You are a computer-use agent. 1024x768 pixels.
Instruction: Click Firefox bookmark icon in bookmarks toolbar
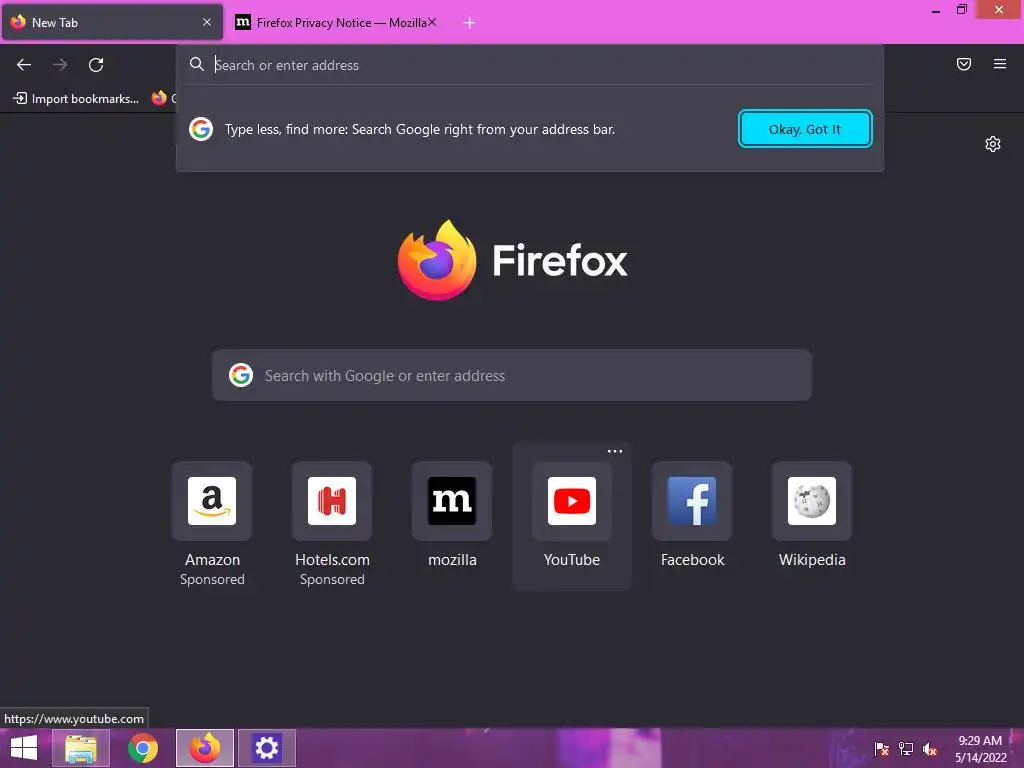pyautogui.click(x=159, y=99)
